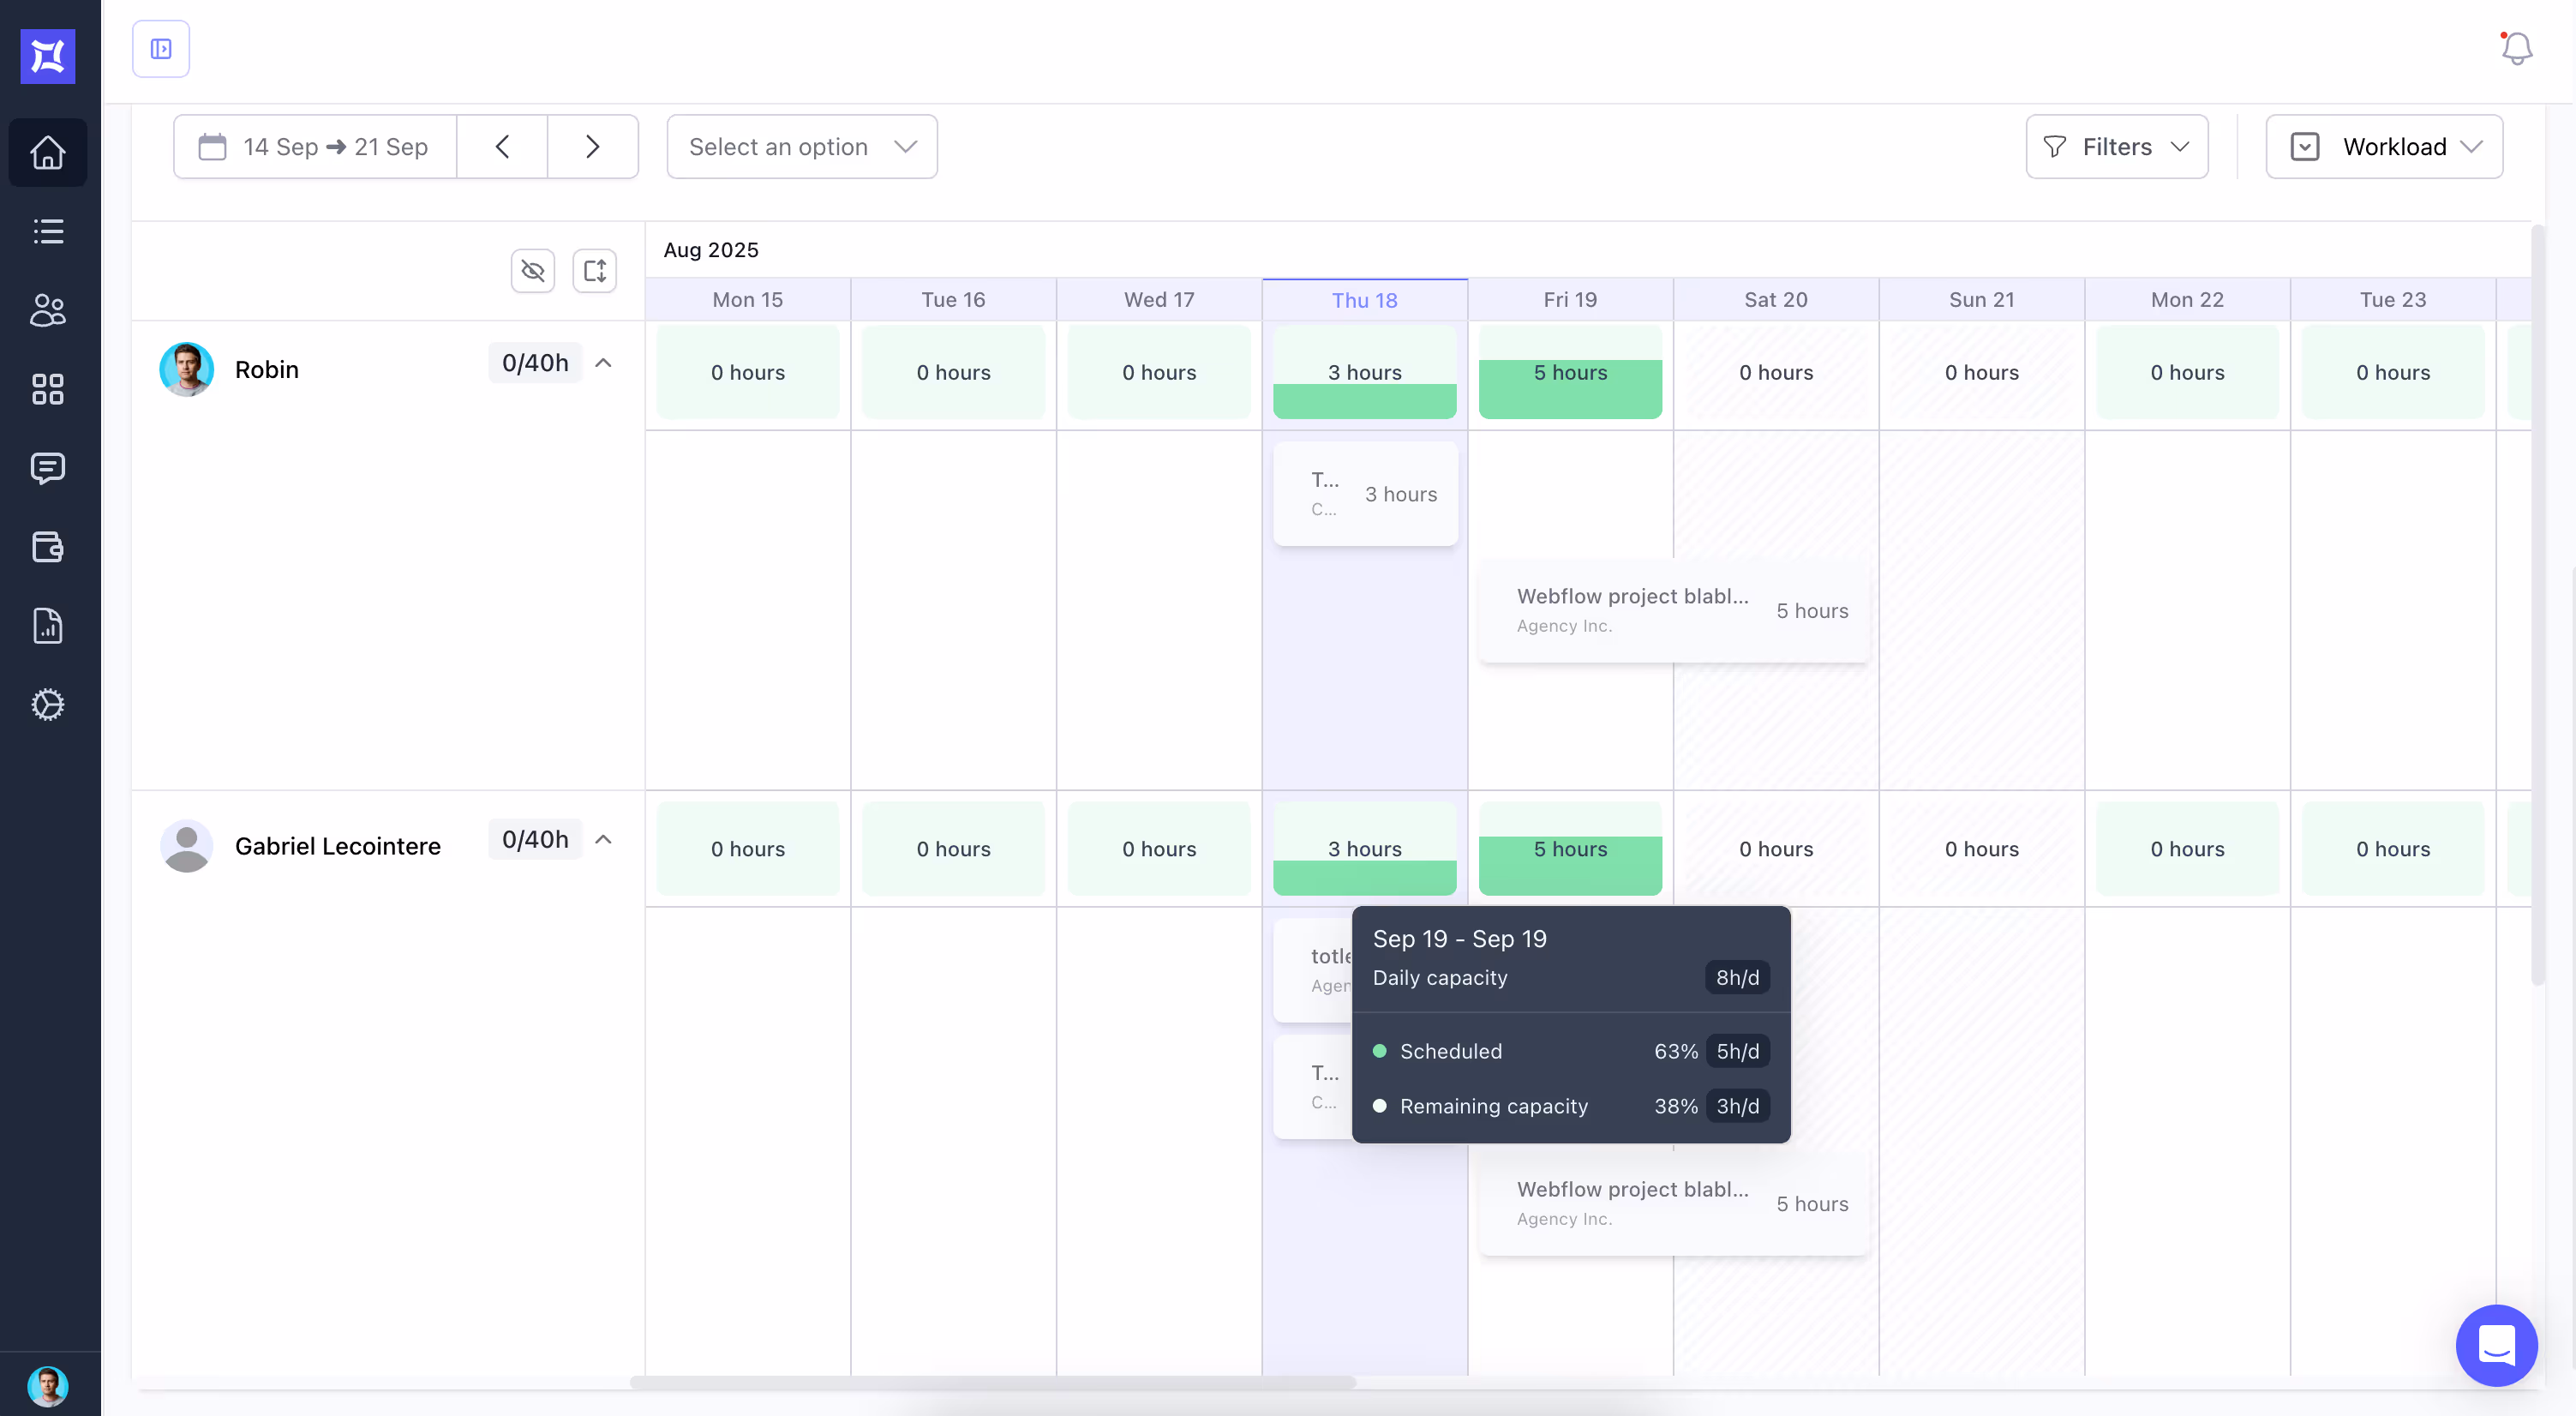The image size is (2576, 1416).
Task: Click the notification bell icon
Action: tap(2516, 48)
